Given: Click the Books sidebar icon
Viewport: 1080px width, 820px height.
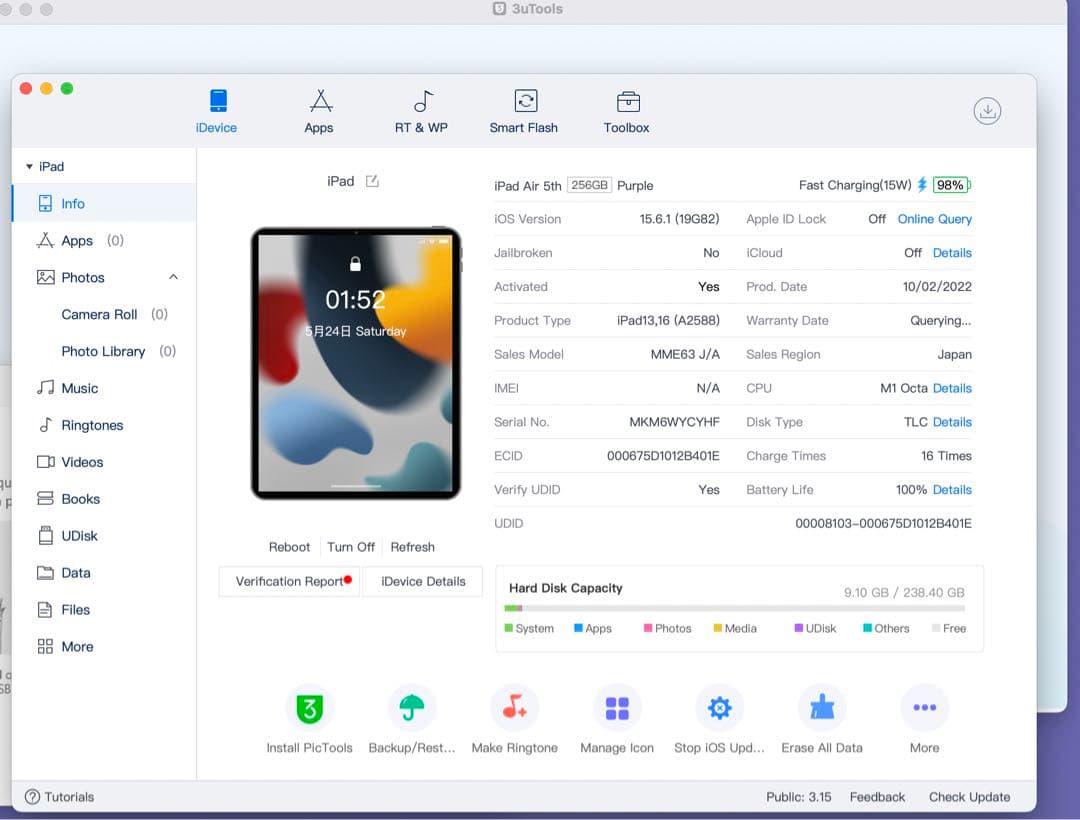Looking at the screenshot, I should [x=45, y=498].
